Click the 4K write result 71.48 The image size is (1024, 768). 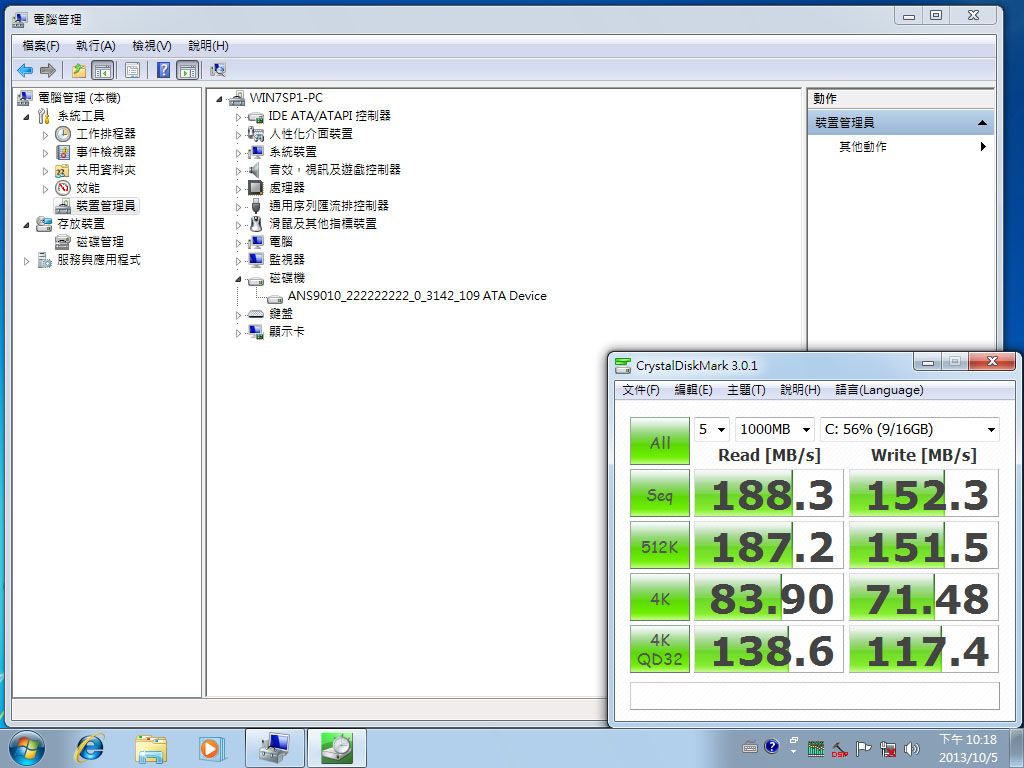click(923, 598)
